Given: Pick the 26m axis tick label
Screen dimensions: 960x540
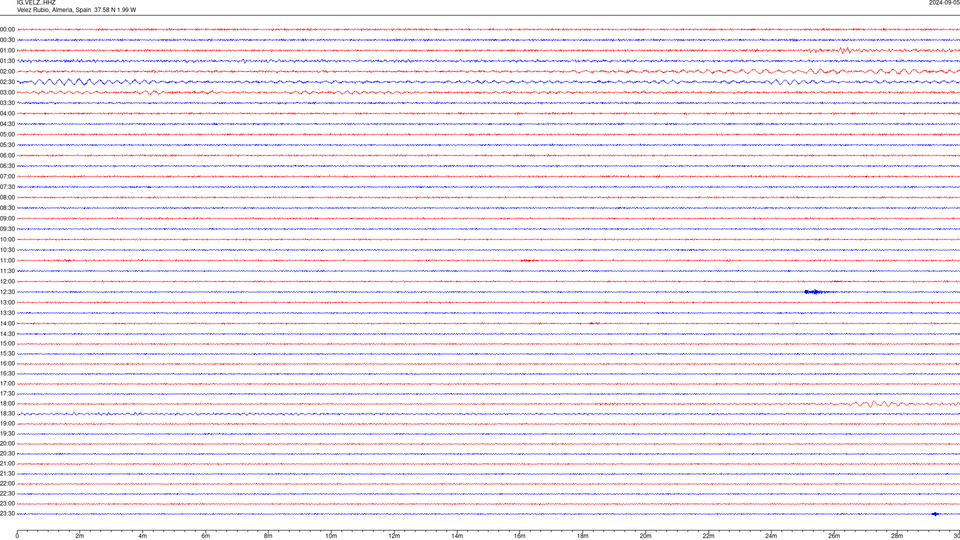Looking at the screenshot, I should coord(834,536).
